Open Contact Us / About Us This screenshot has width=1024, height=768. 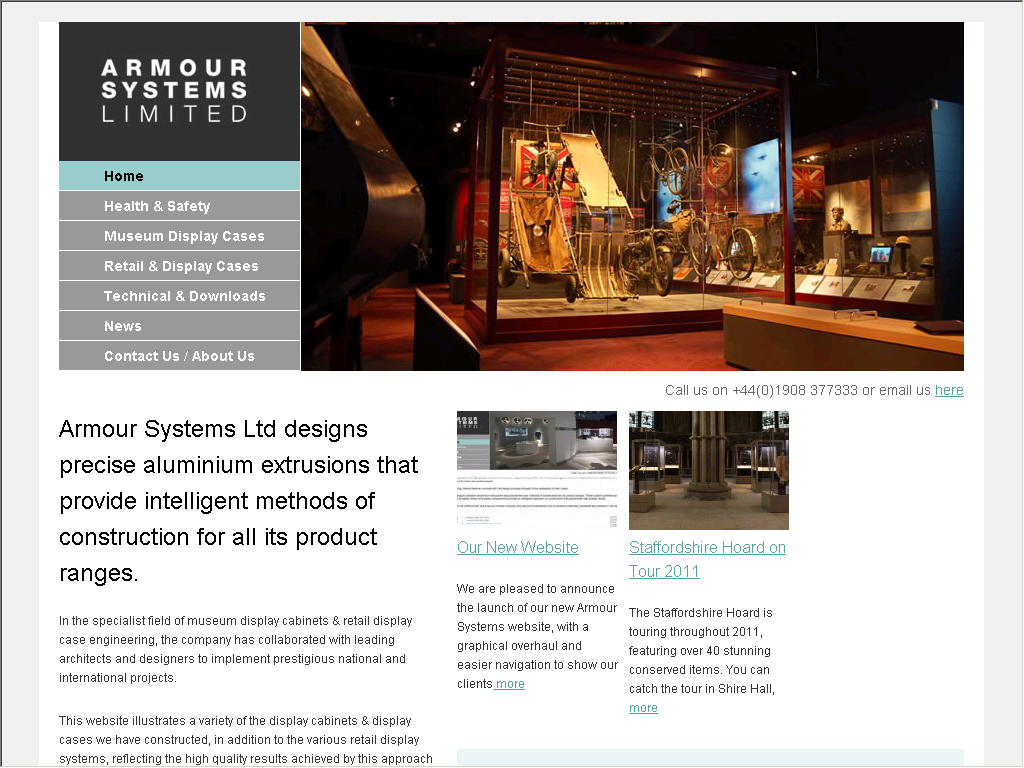180,356
